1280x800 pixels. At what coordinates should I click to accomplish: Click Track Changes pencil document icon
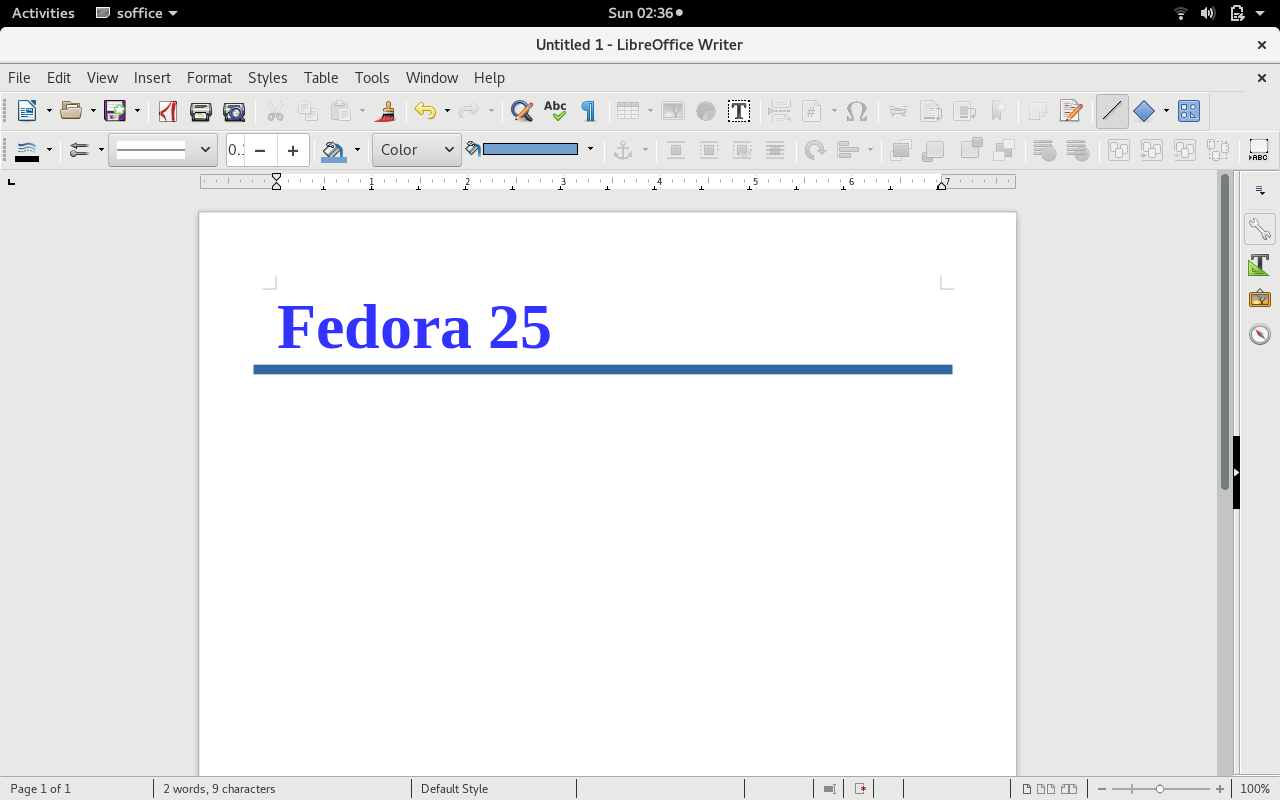[x=1071, y=111]
